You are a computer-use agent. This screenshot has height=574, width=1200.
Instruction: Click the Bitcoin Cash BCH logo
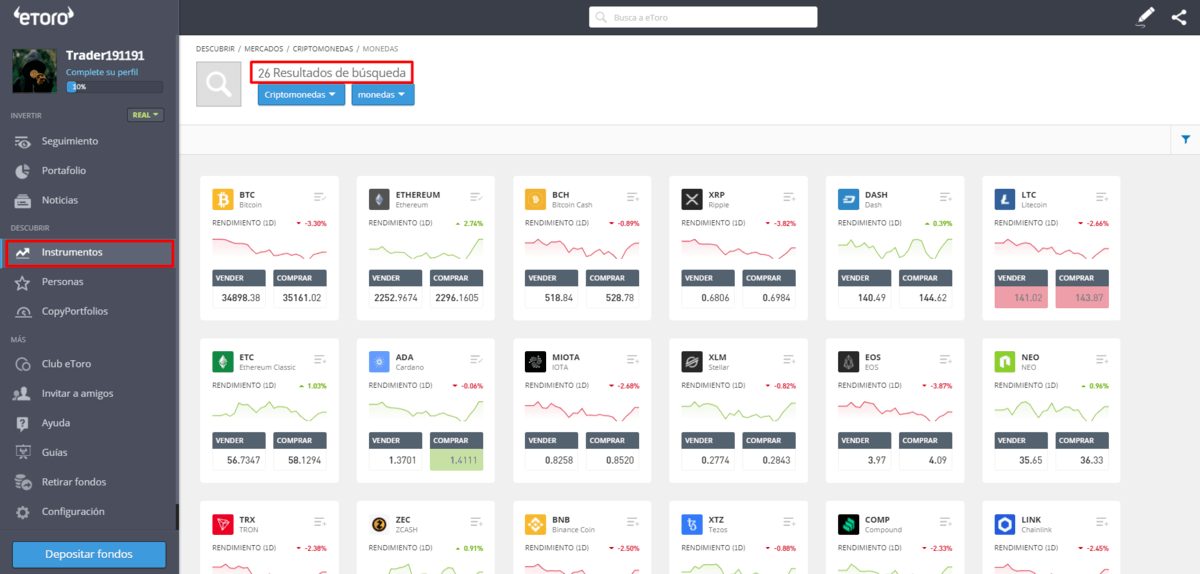point(535,199)
